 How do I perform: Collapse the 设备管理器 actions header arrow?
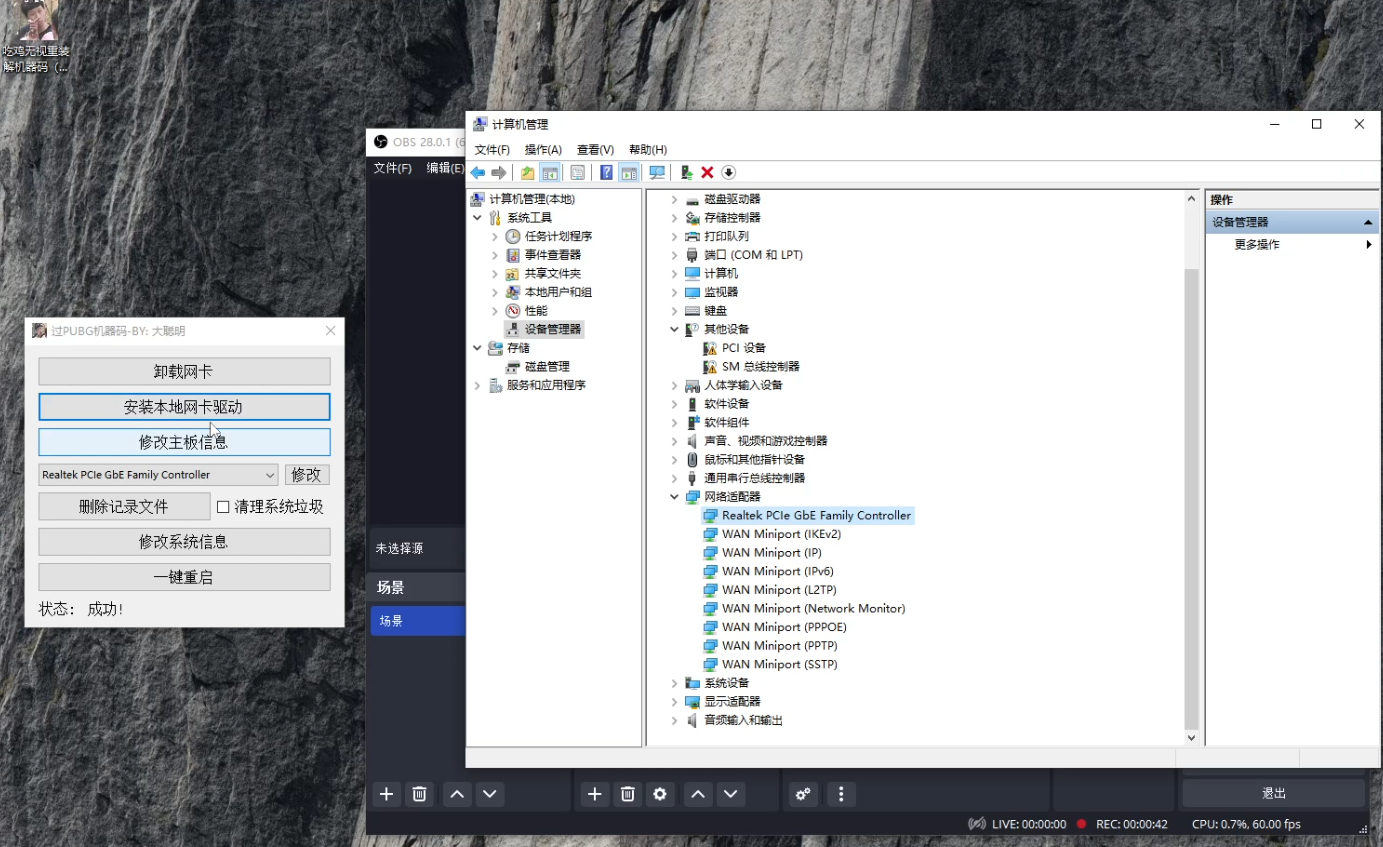(1368, 222)
